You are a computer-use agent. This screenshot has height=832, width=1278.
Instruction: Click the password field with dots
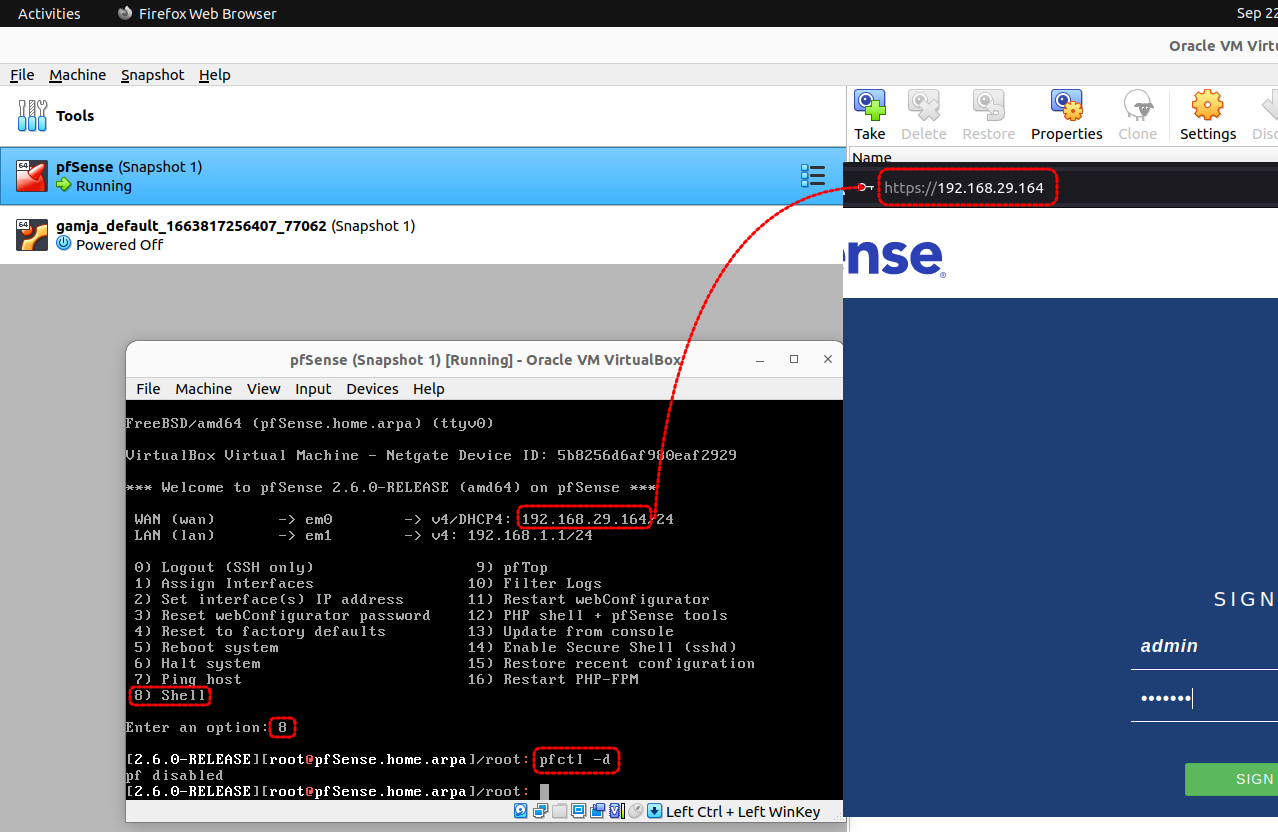coord(1204,698)
